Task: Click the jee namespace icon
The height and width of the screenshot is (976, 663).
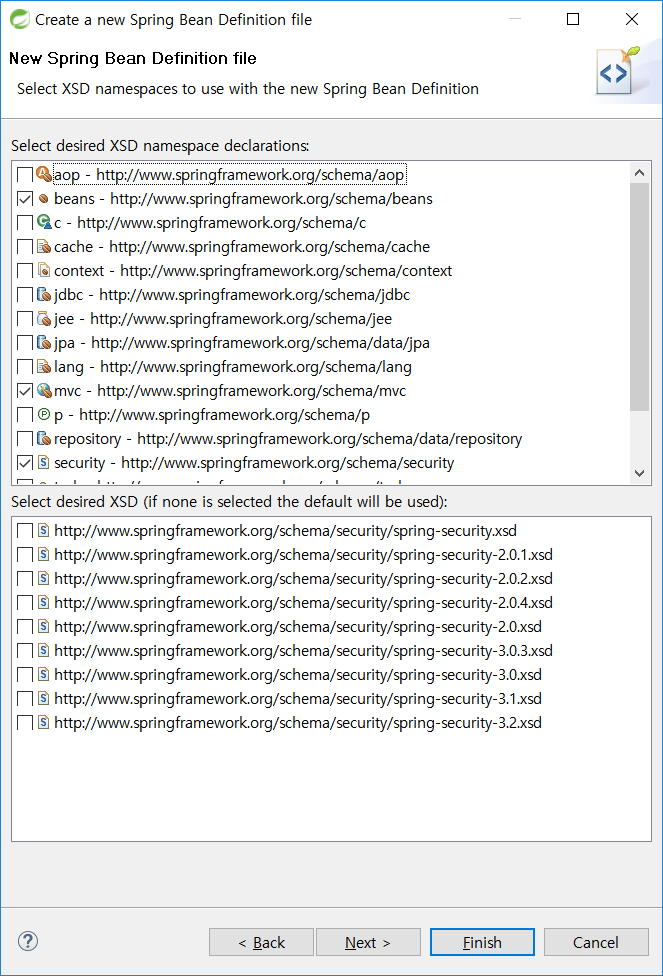Action: (x=44, y=319)
